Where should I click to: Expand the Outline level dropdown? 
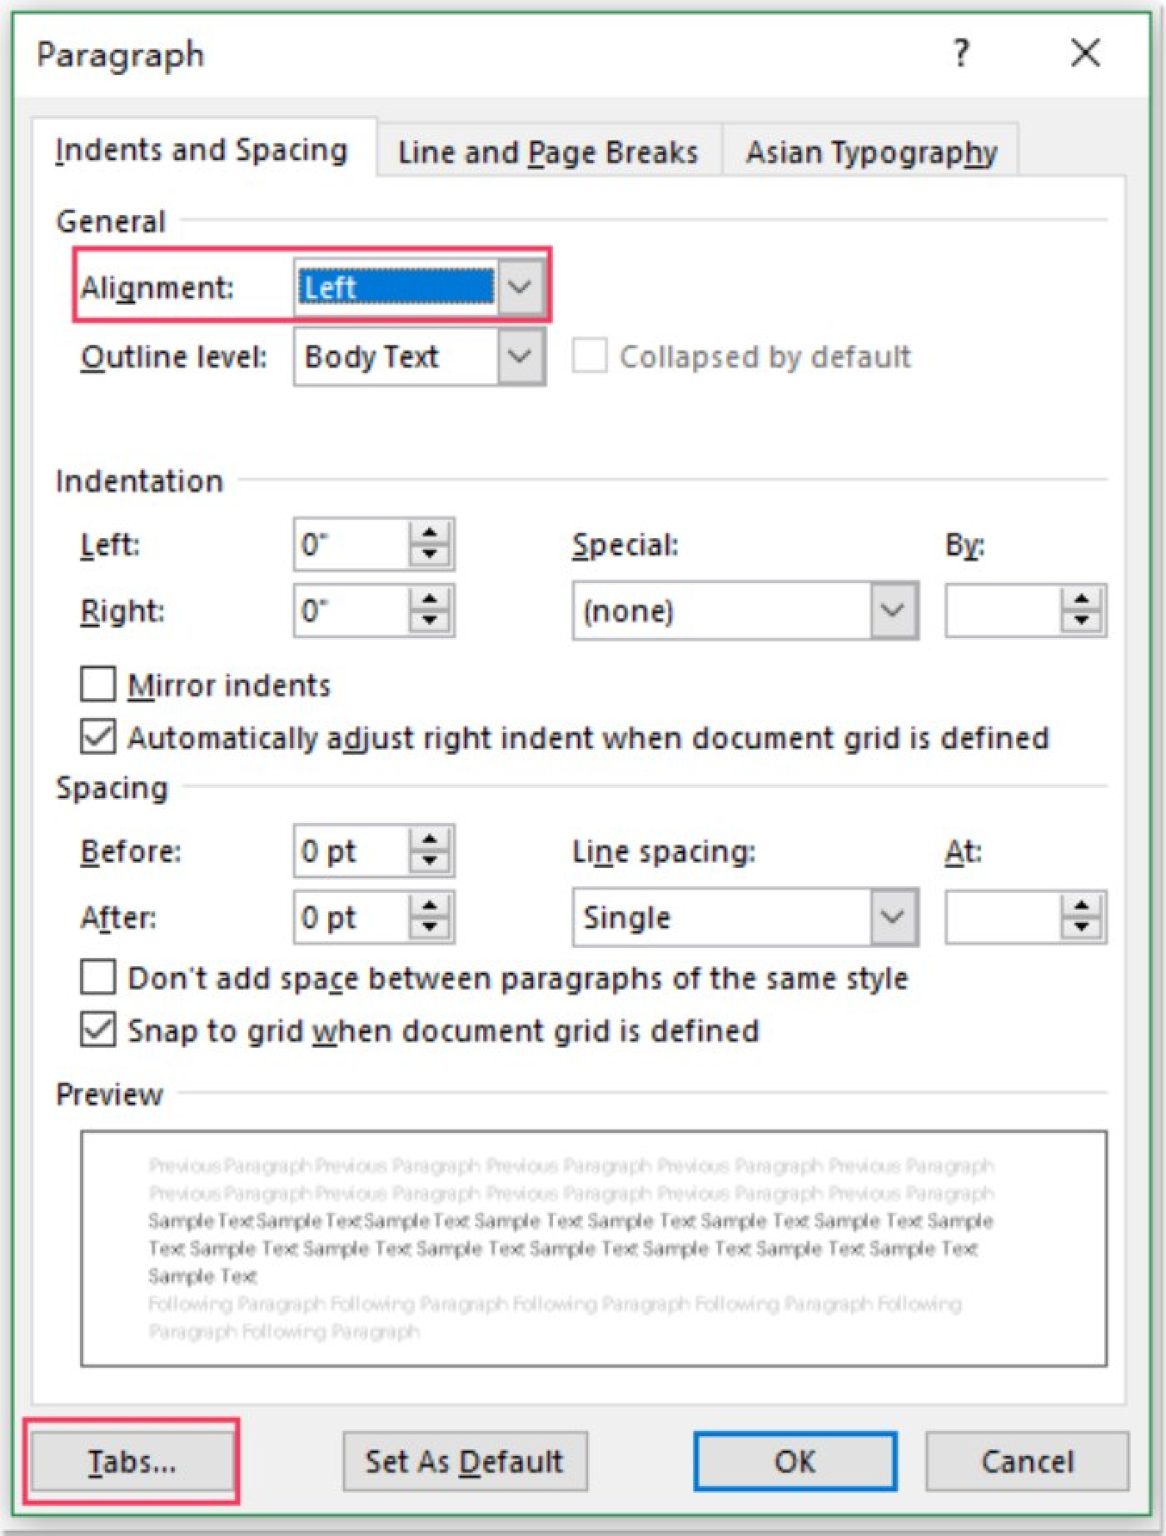tap(520, 357)
